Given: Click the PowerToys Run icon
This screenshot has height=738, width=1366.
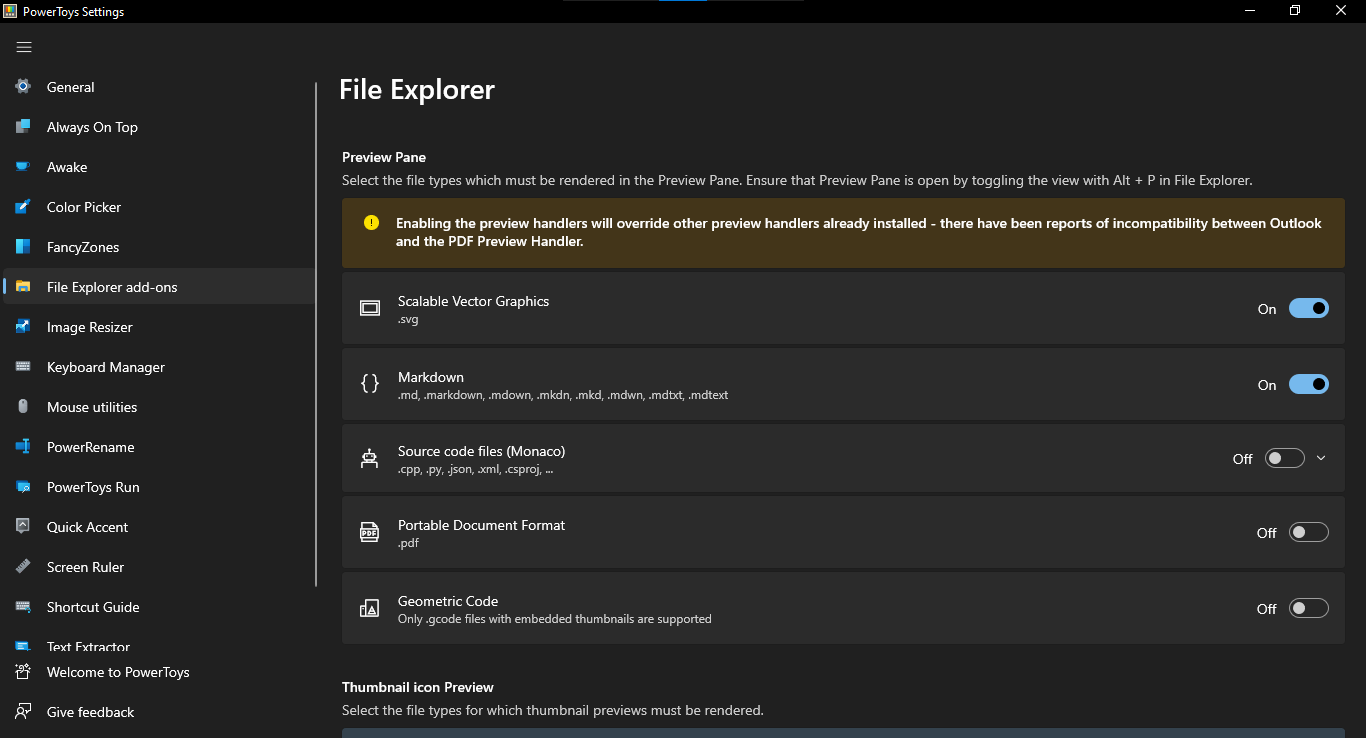Looking at the screenshot, I should tap(23, 487).
